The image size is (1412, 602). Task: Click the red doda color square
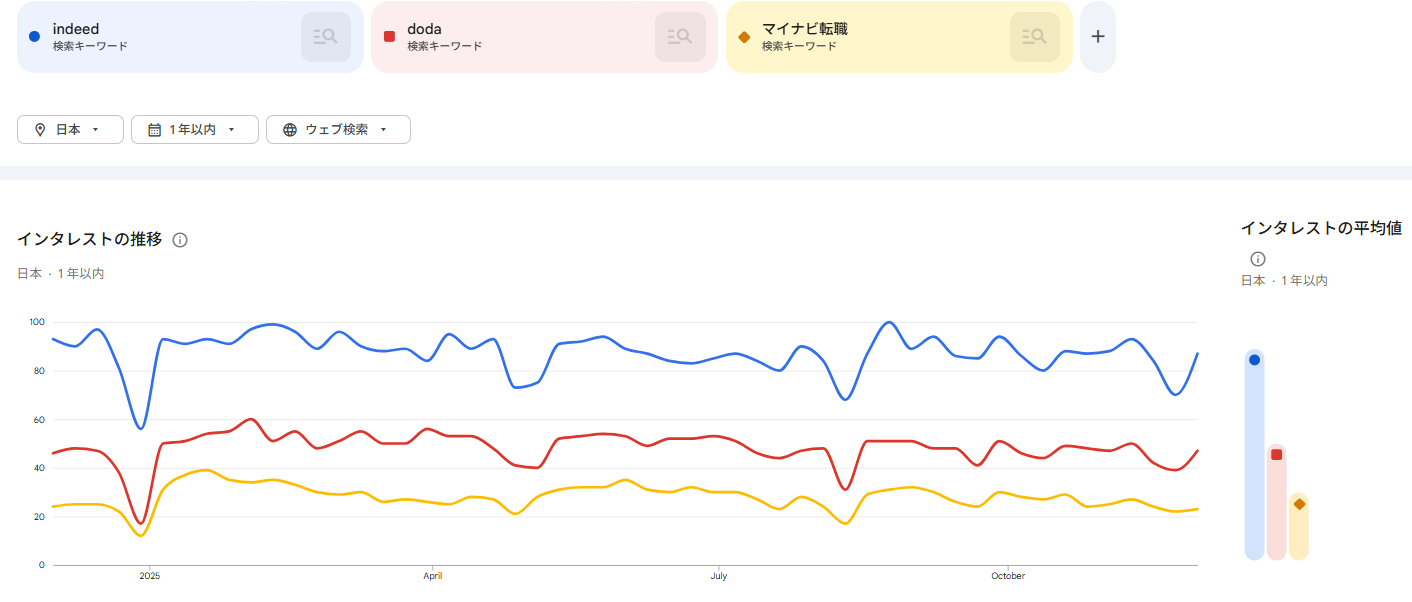coord(389,37)
